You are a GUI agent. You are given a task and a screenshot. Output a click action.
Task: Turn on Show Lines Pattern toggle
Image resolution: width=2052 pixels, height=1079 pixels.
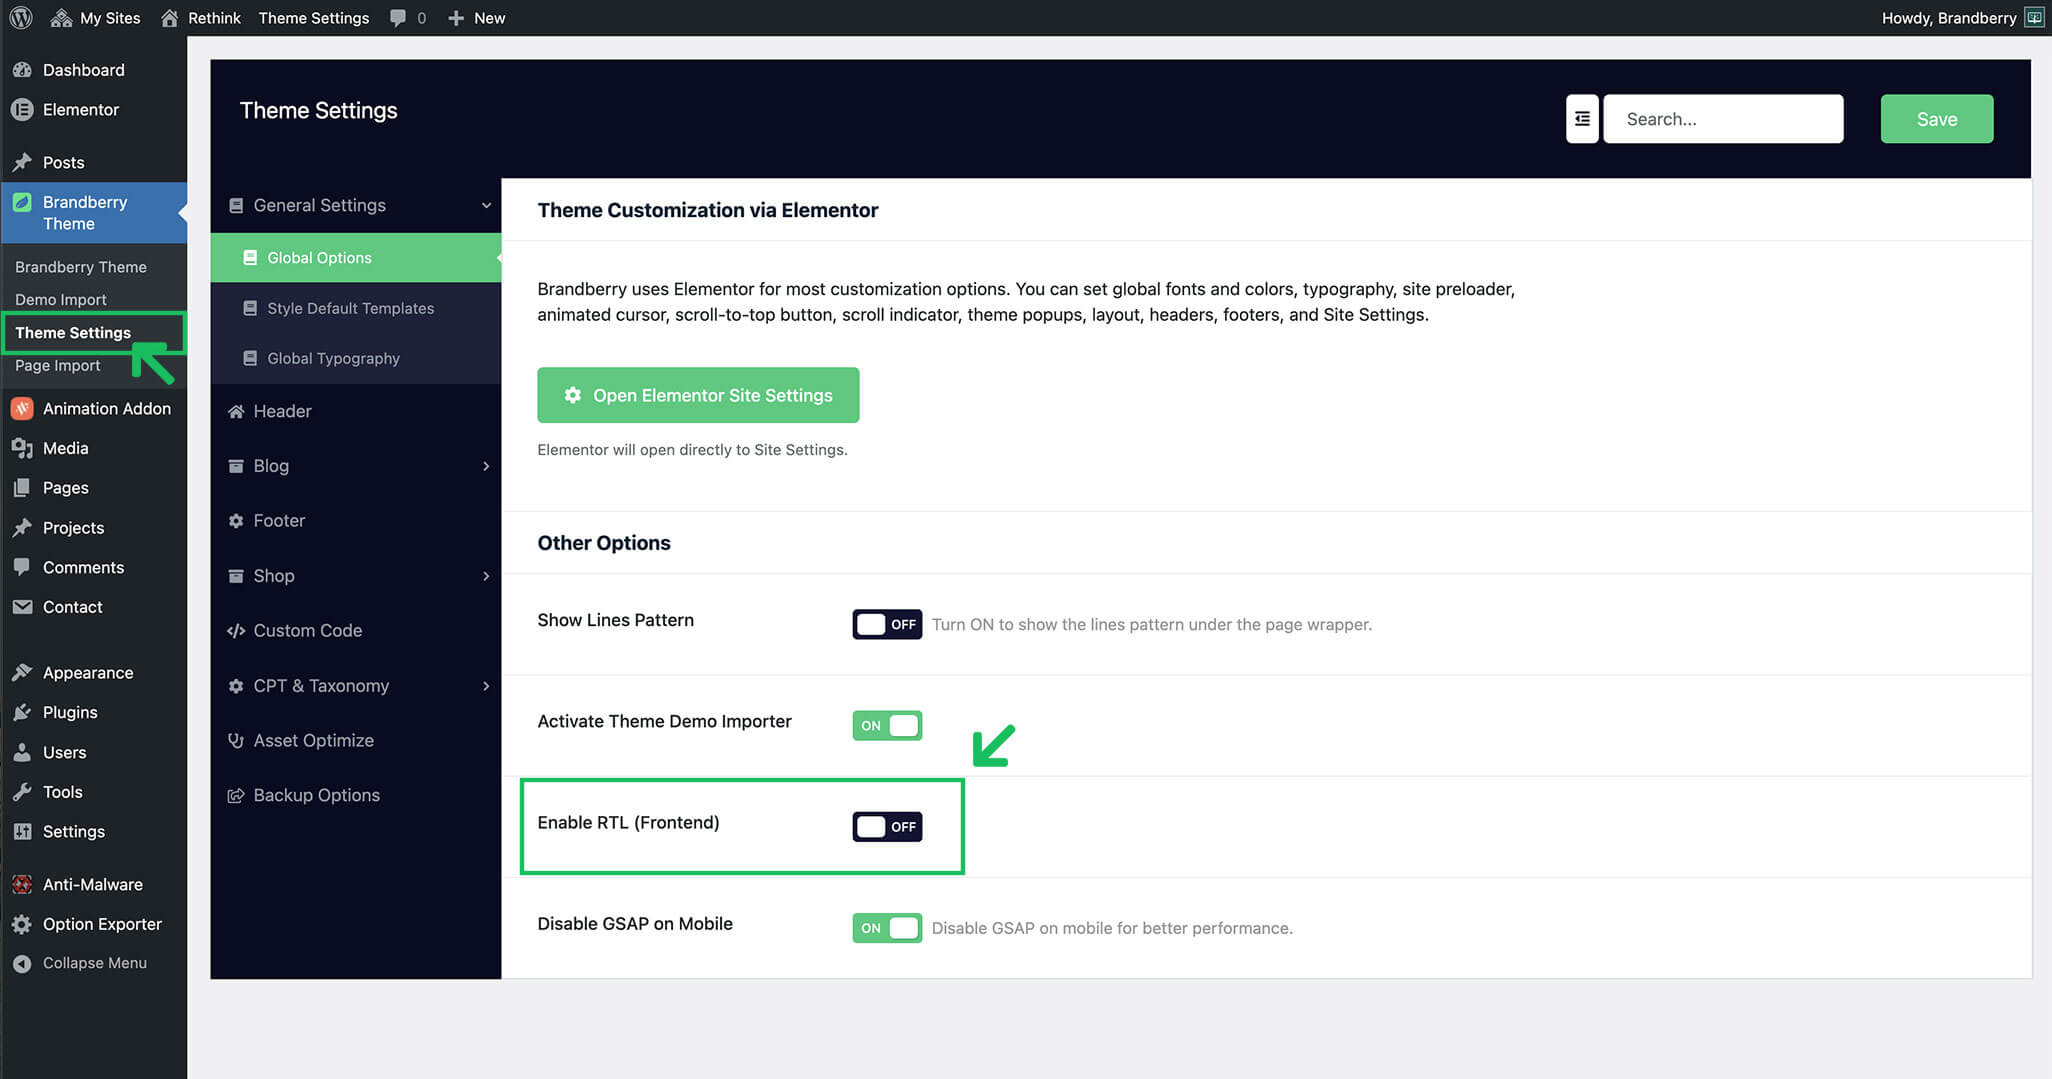[886, 624]
